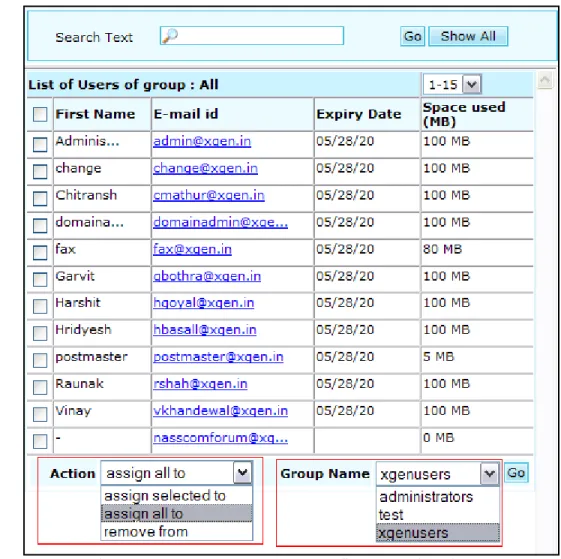Check the box for admin@xgen.in row
561x559 pixels.
[40, 145]
